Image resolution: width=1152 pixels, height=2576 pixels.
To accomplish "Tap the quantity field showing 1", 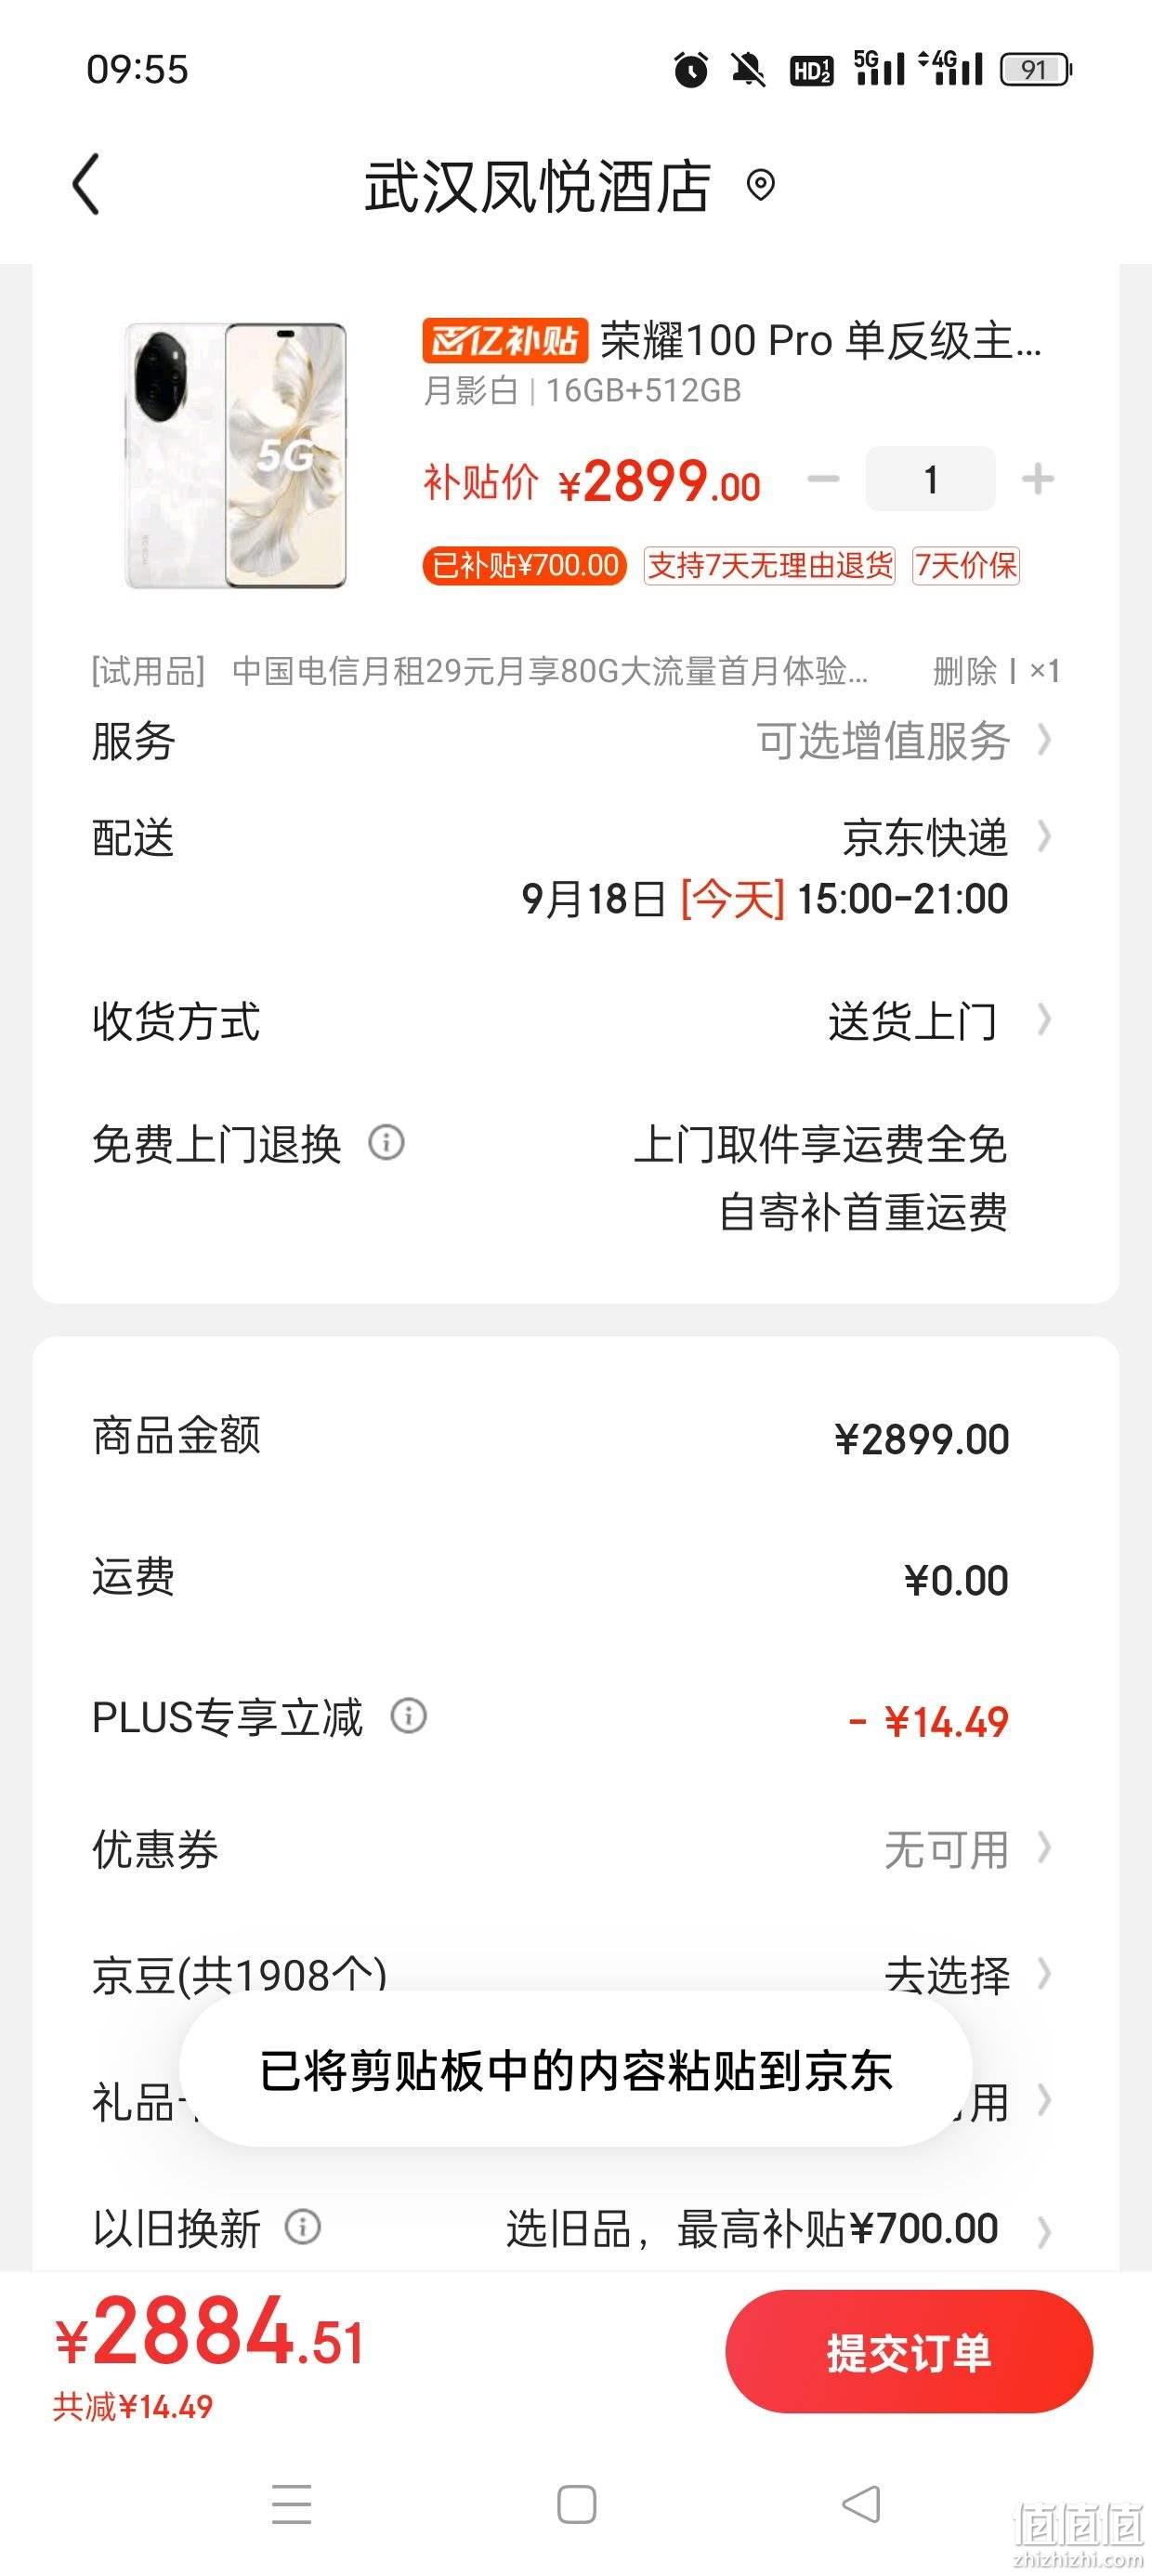I will (x=931, y=479).
